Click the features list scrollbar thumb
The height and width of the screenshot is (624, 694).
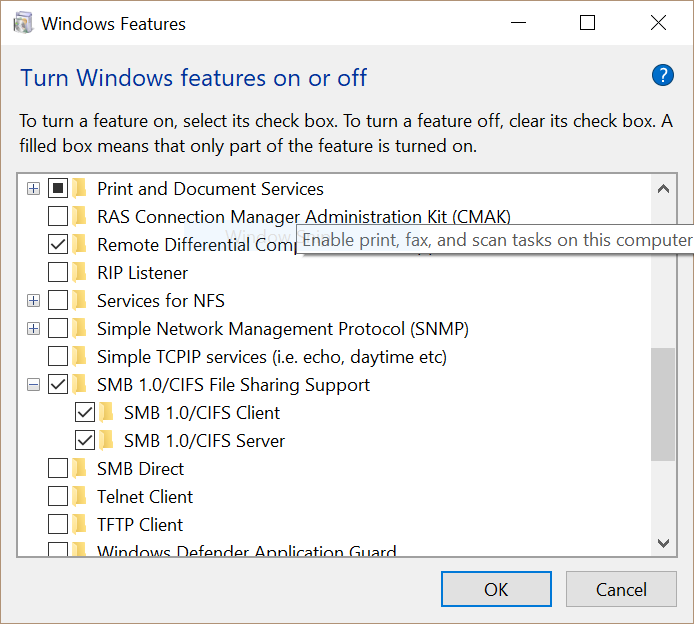coord(663,404)
